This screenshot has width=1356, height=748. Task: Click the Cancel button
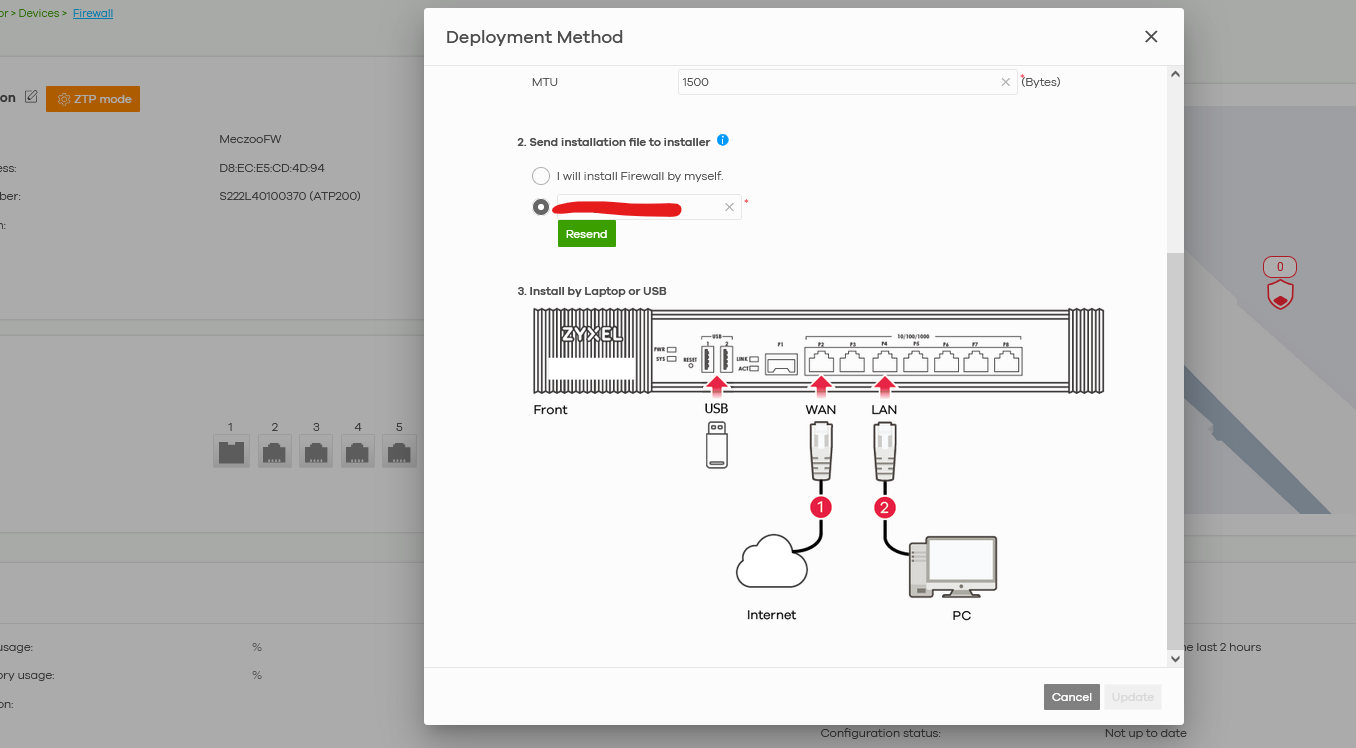(1072, 697)
